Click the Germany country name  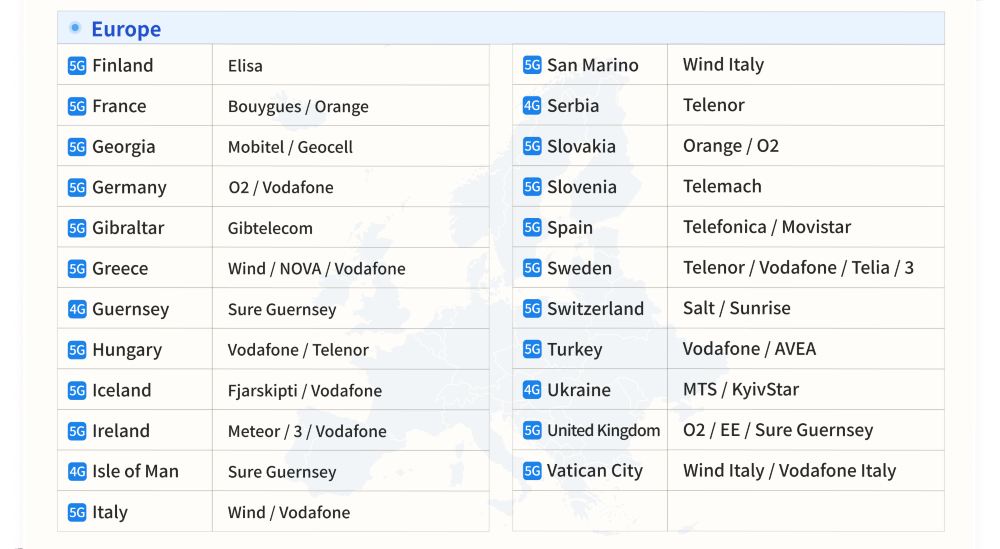point(129,188)
